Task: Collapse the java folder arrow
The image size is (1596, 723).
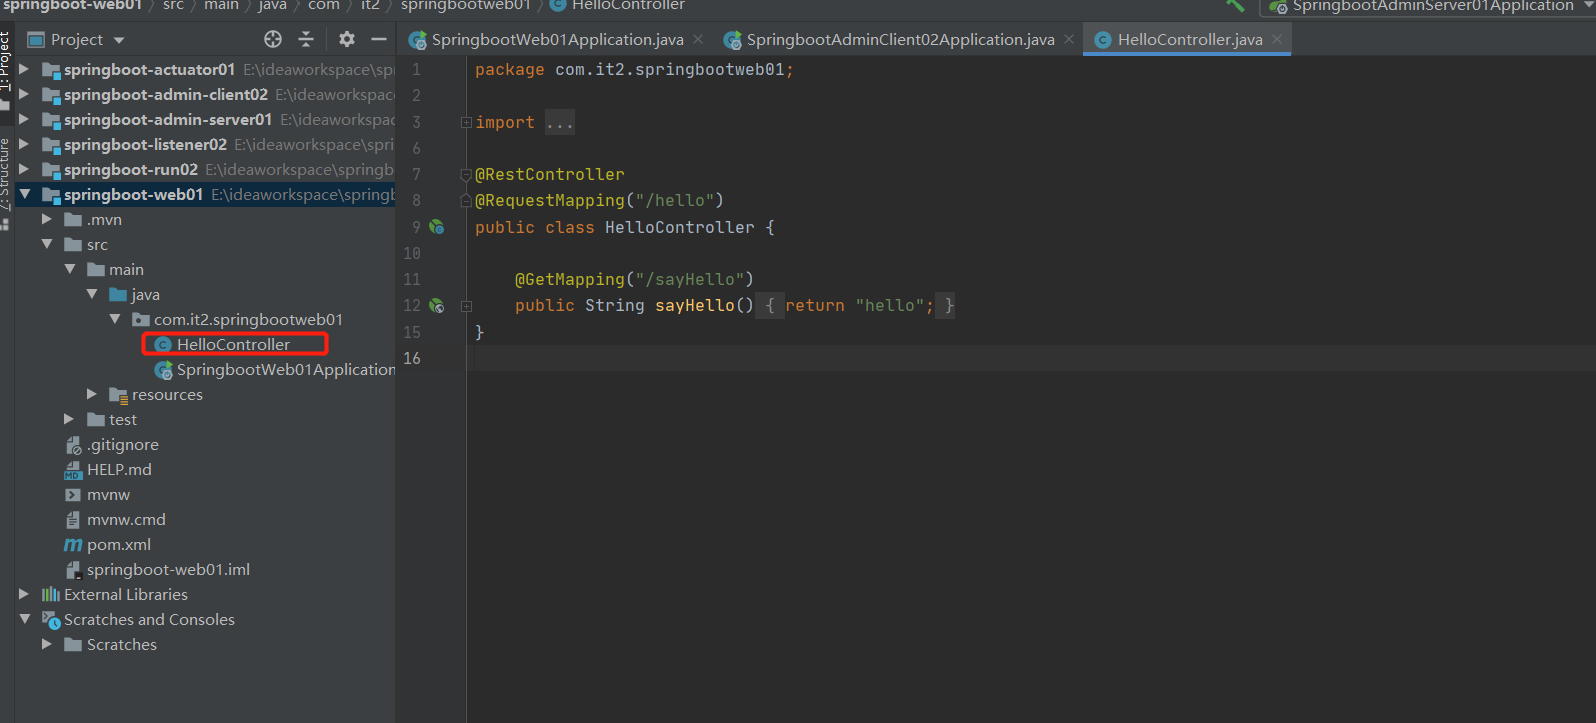Action: (x=92, y=294)
